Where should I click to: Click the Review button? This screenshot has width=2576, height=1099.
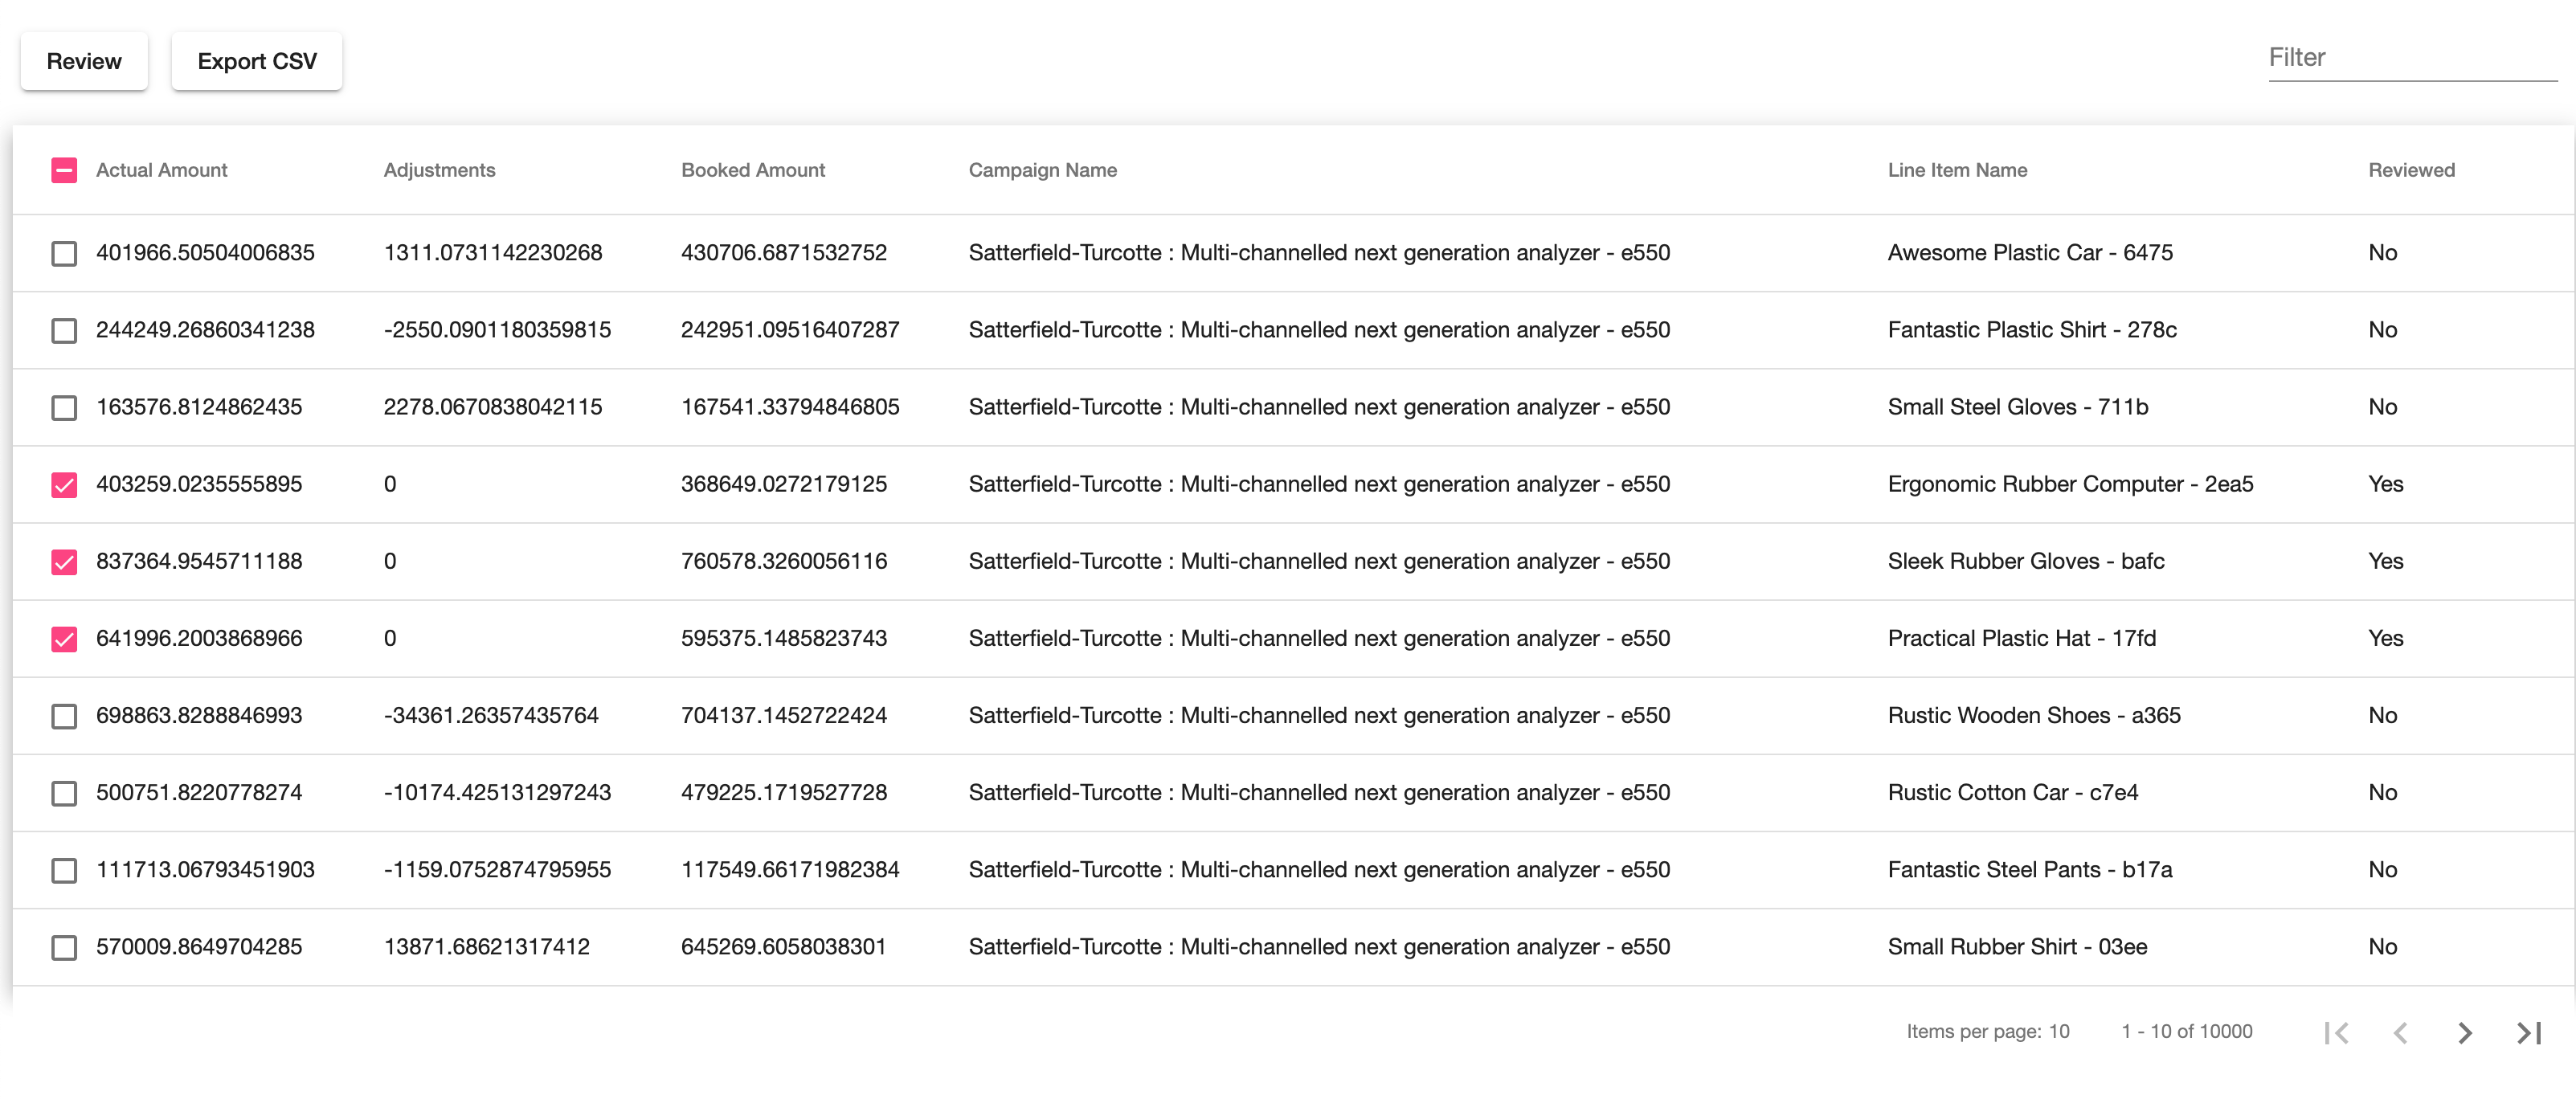pyautogui.click(x=84, y=61)
